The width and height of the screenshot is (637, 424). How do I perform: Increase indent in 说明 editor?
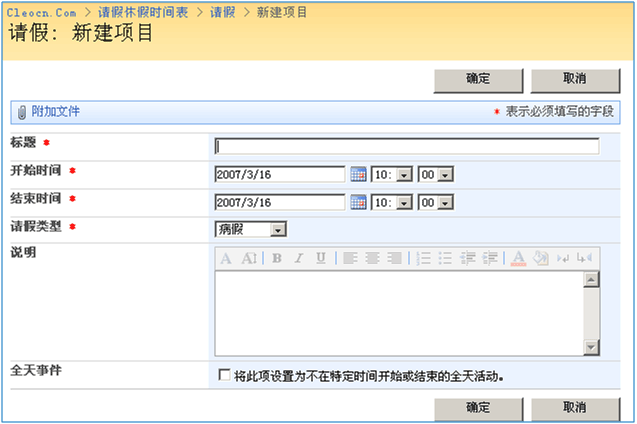coord(490,258)
